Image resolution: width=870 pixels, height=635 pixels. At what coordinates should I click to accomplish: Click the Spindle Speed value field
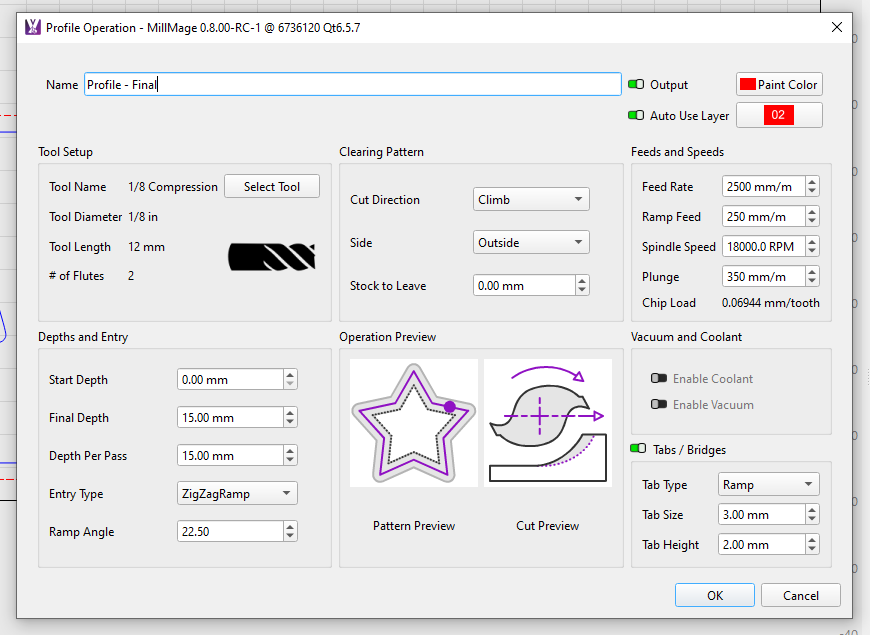[x=763, y=246]
